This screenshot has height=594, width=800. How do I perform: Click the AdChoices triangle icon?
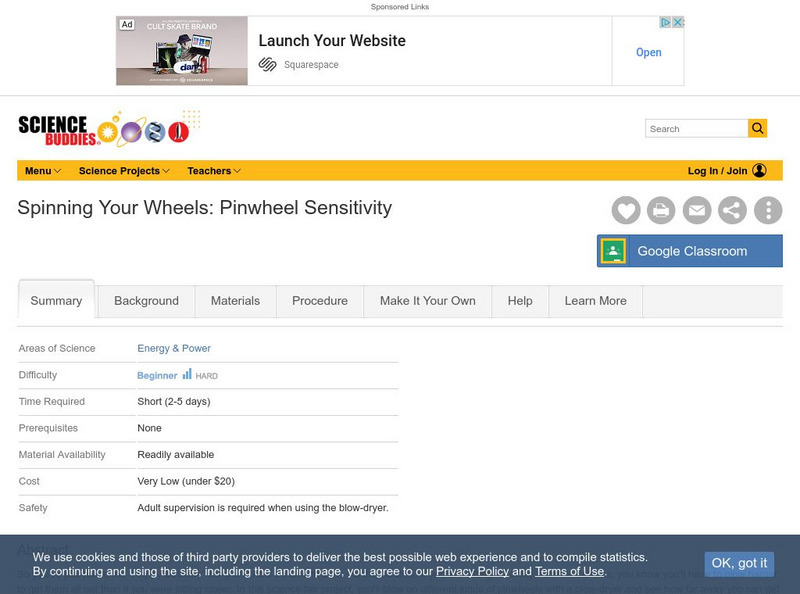point(665,22)
